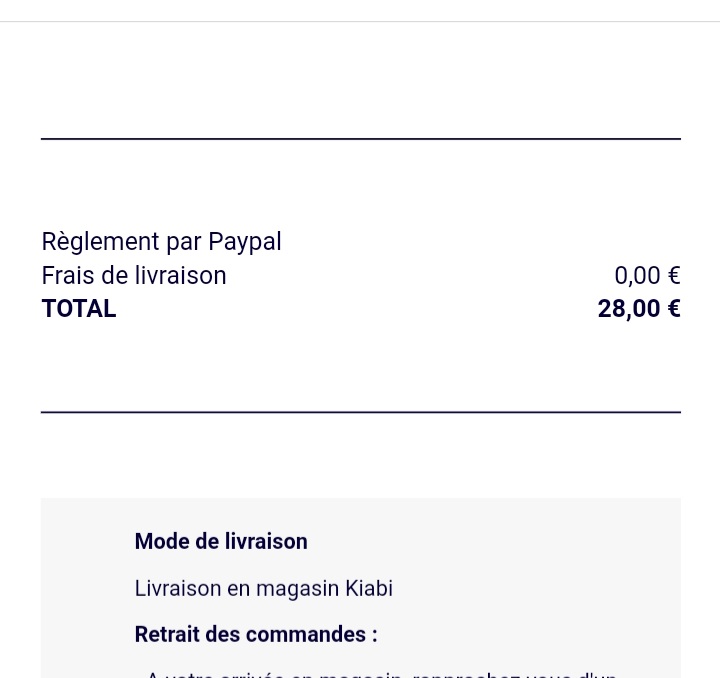This screenshot has width=720, height=678.
Task: Click the empty left margin of the gray delivery box
Action: coord(87,588)
